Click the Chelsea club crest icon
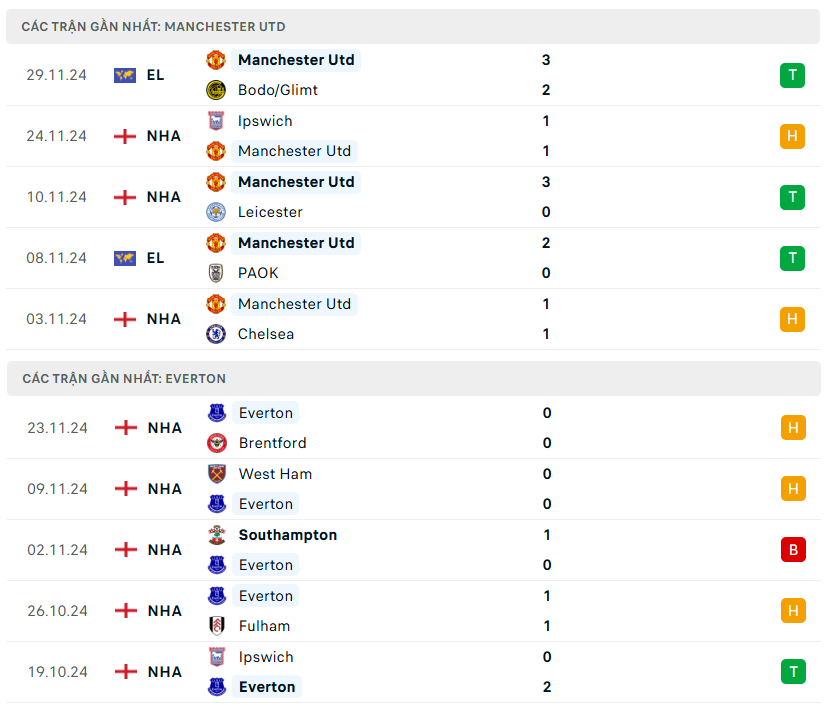 coord(216,334)
